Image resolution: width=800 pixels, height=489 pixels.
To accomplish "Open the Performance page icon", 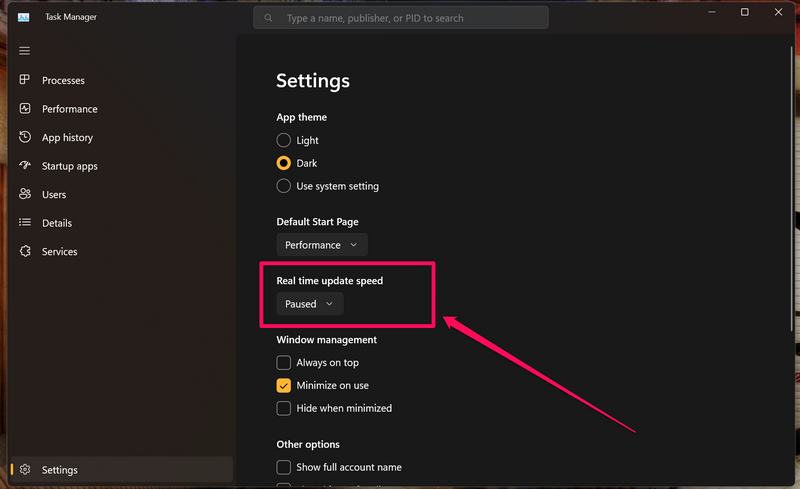I will [25, 109].
